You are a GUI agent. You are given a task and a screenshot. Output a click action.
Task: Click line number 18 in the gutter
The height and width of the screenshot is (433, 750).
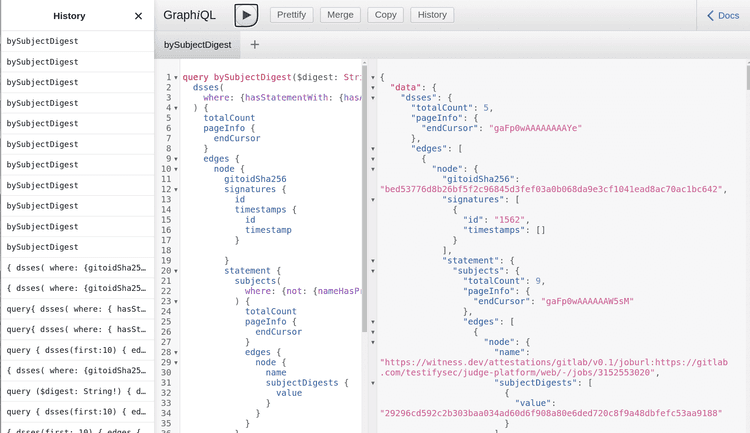[166, 250]
